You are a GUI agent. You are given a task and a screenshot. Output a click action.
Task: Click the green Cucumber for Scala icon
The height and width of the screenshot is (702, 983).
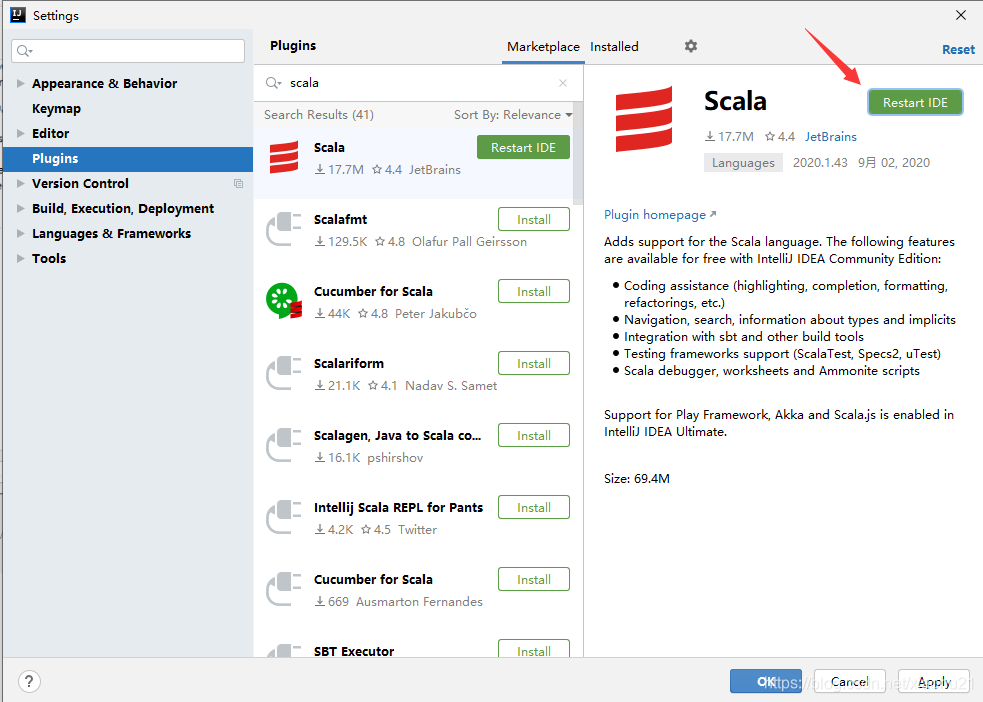tap(284, 301)
